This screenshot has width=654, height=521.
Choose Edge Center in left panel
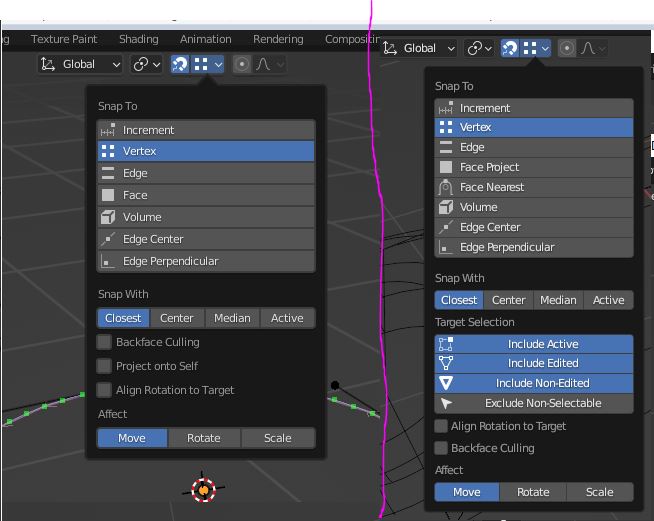[206, 239]
